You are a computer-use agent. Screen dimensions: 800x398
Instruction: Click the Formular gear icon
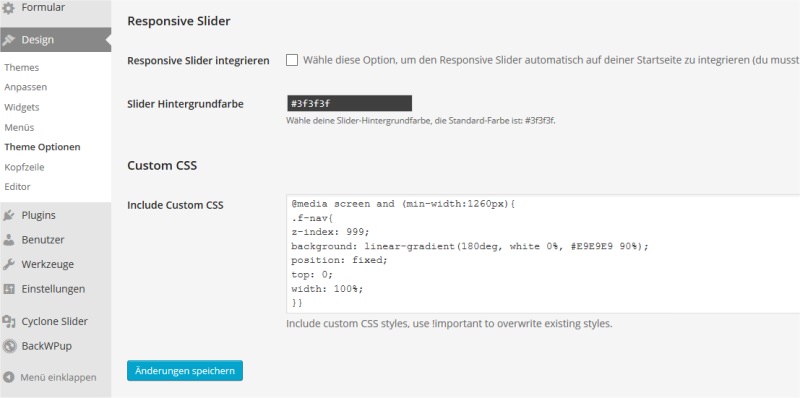pyautogui.click(x=9, y=8)
